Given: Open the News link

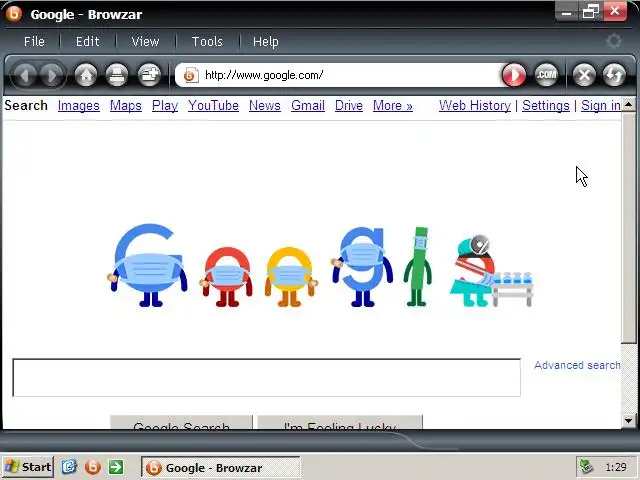Looking at the screenshot, I should point(265,106).
